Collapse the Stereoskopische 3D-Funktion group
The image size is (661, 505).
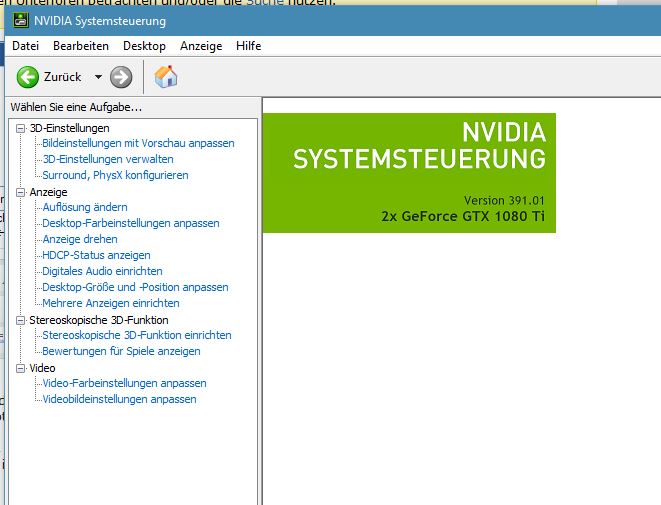pyautogui.click(x=20, y=320)
